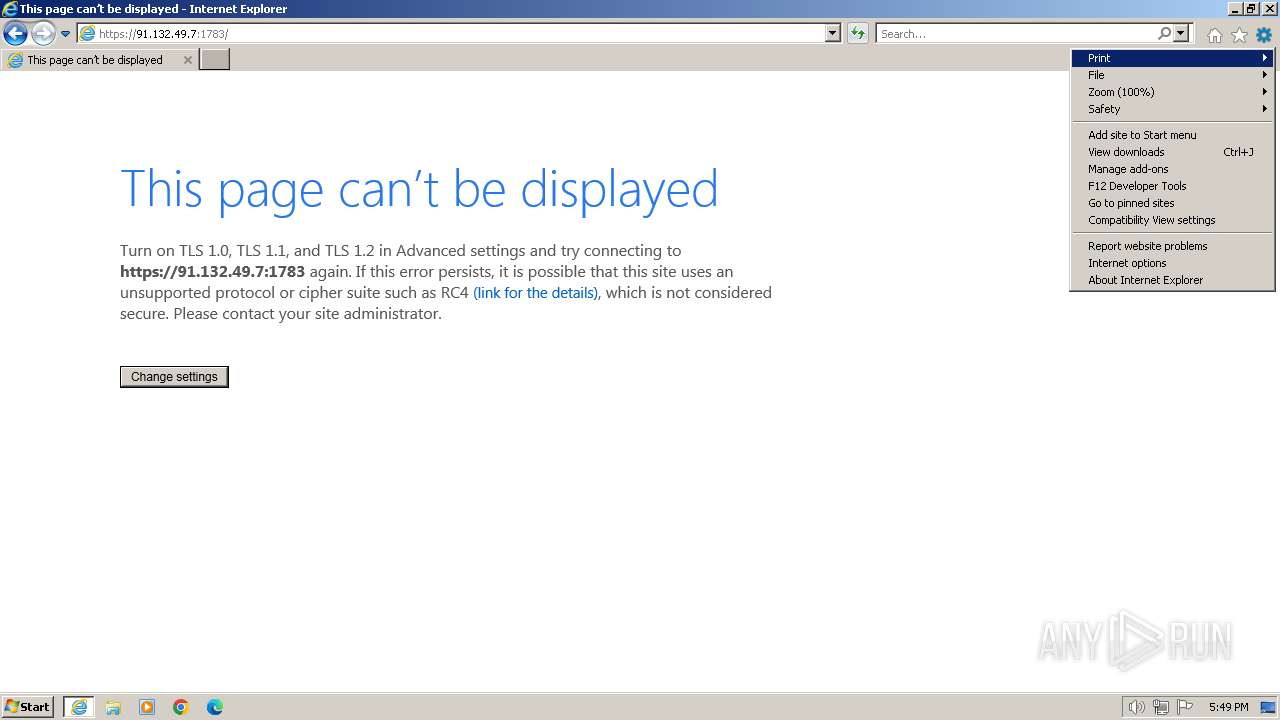Click the magnifier search icon

click(x=1164, y=33)
